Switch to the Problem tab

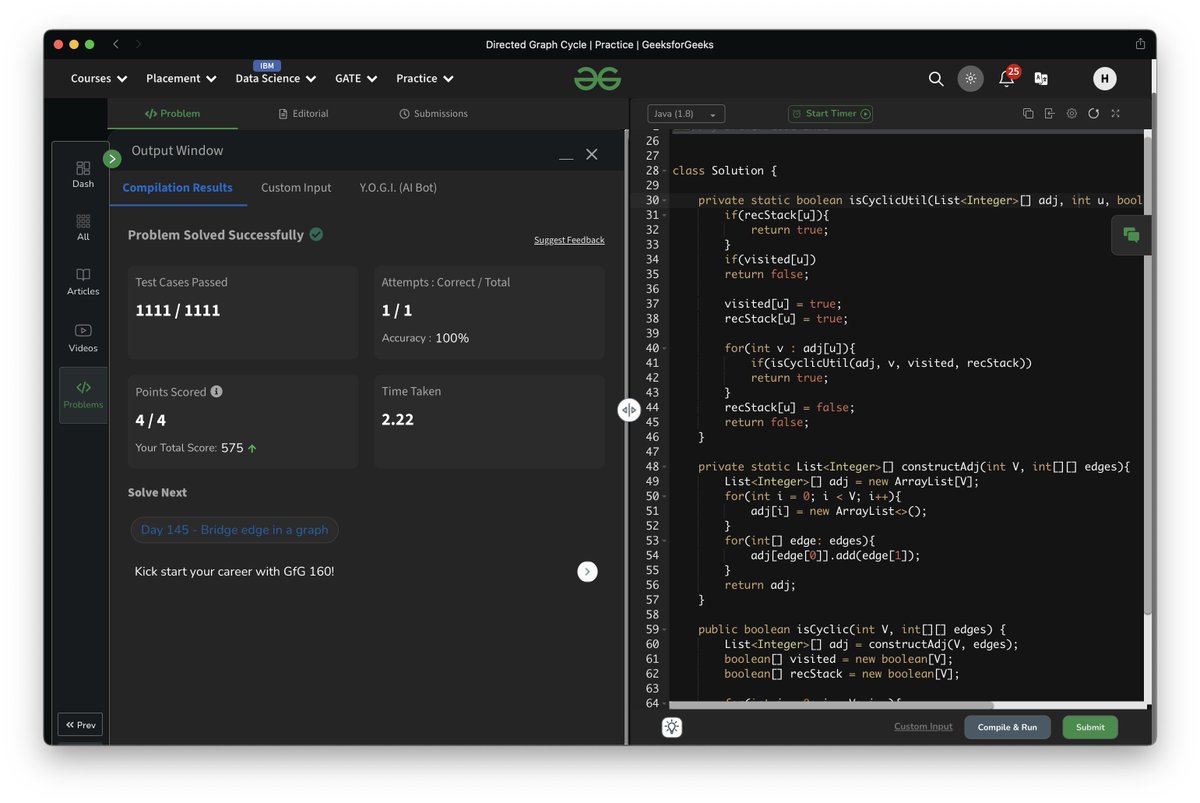pos(173,114)
